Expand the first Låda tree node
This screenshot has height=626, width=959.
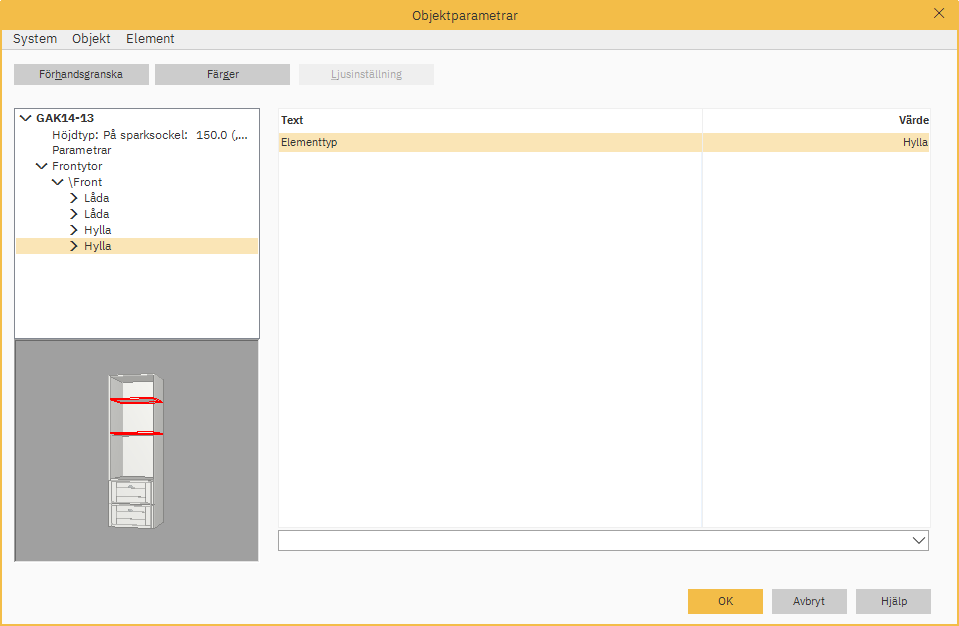72,197
